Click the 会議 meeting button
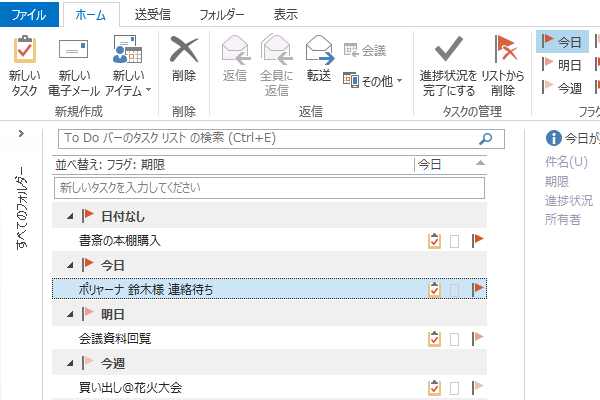The image size is (600, 400). pyautogui.click(x=365, y=50)
